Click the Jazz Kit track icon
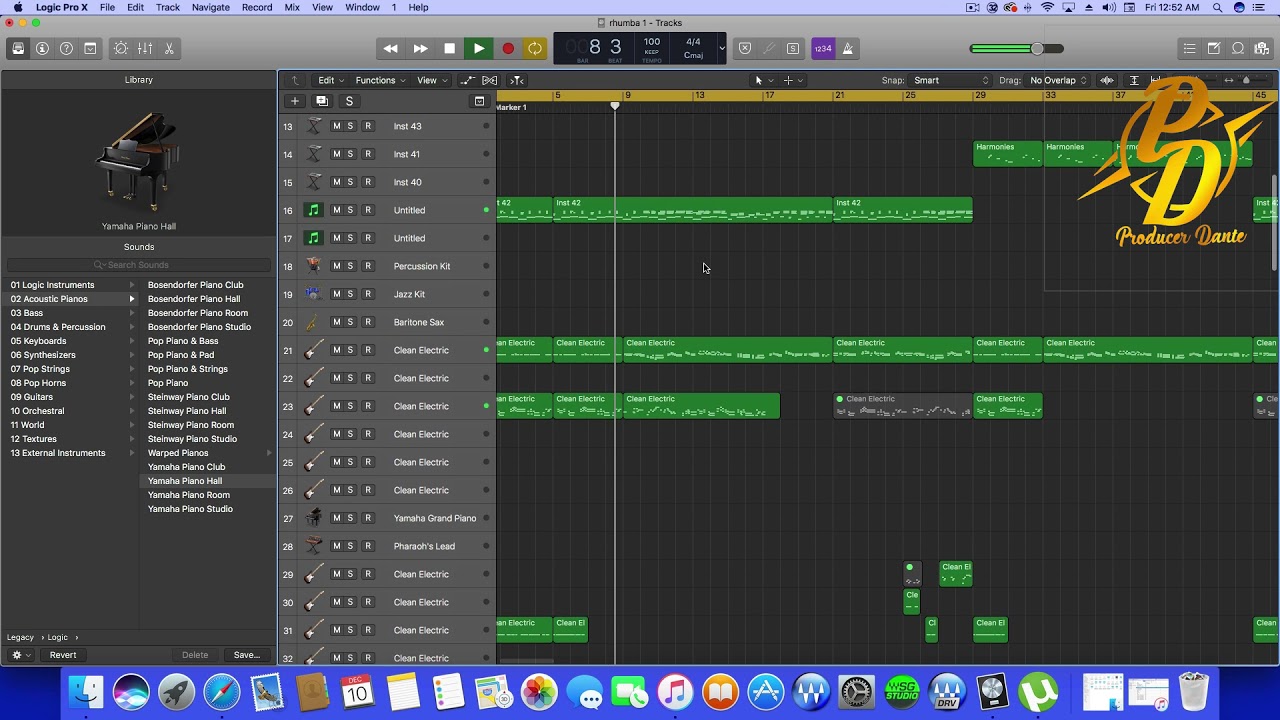Viewport: 1280px width, 720px height. click(314, 294)
